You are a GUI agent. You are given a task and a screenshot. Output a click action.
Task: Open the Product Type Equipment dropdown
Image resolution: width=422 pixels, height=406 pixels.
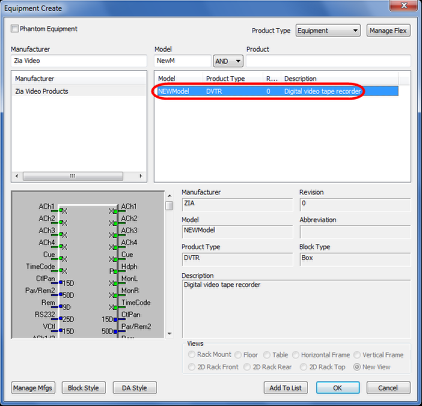tap(328, 31)
